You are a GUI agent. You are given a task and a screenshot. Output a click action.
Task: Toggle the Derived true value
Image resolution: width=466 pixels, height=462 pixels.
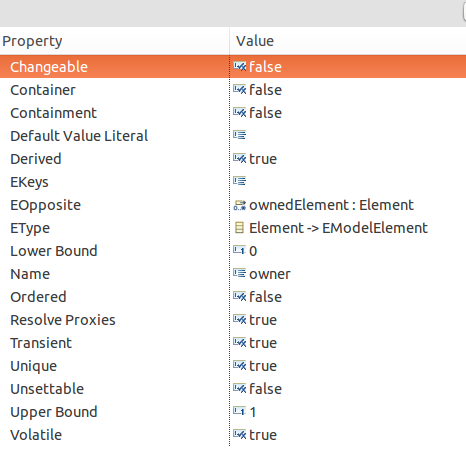(x=263, y=159)
